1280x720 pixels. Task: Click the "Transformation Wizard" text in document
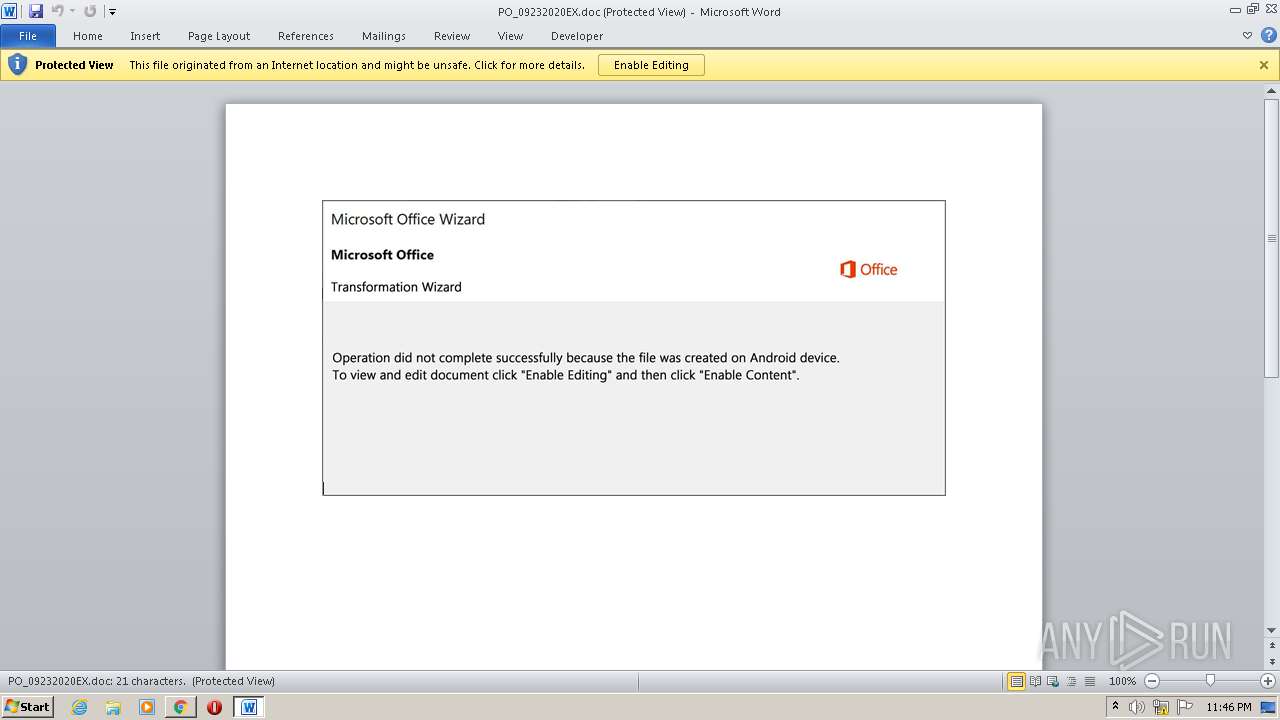[x=396, y=287]
